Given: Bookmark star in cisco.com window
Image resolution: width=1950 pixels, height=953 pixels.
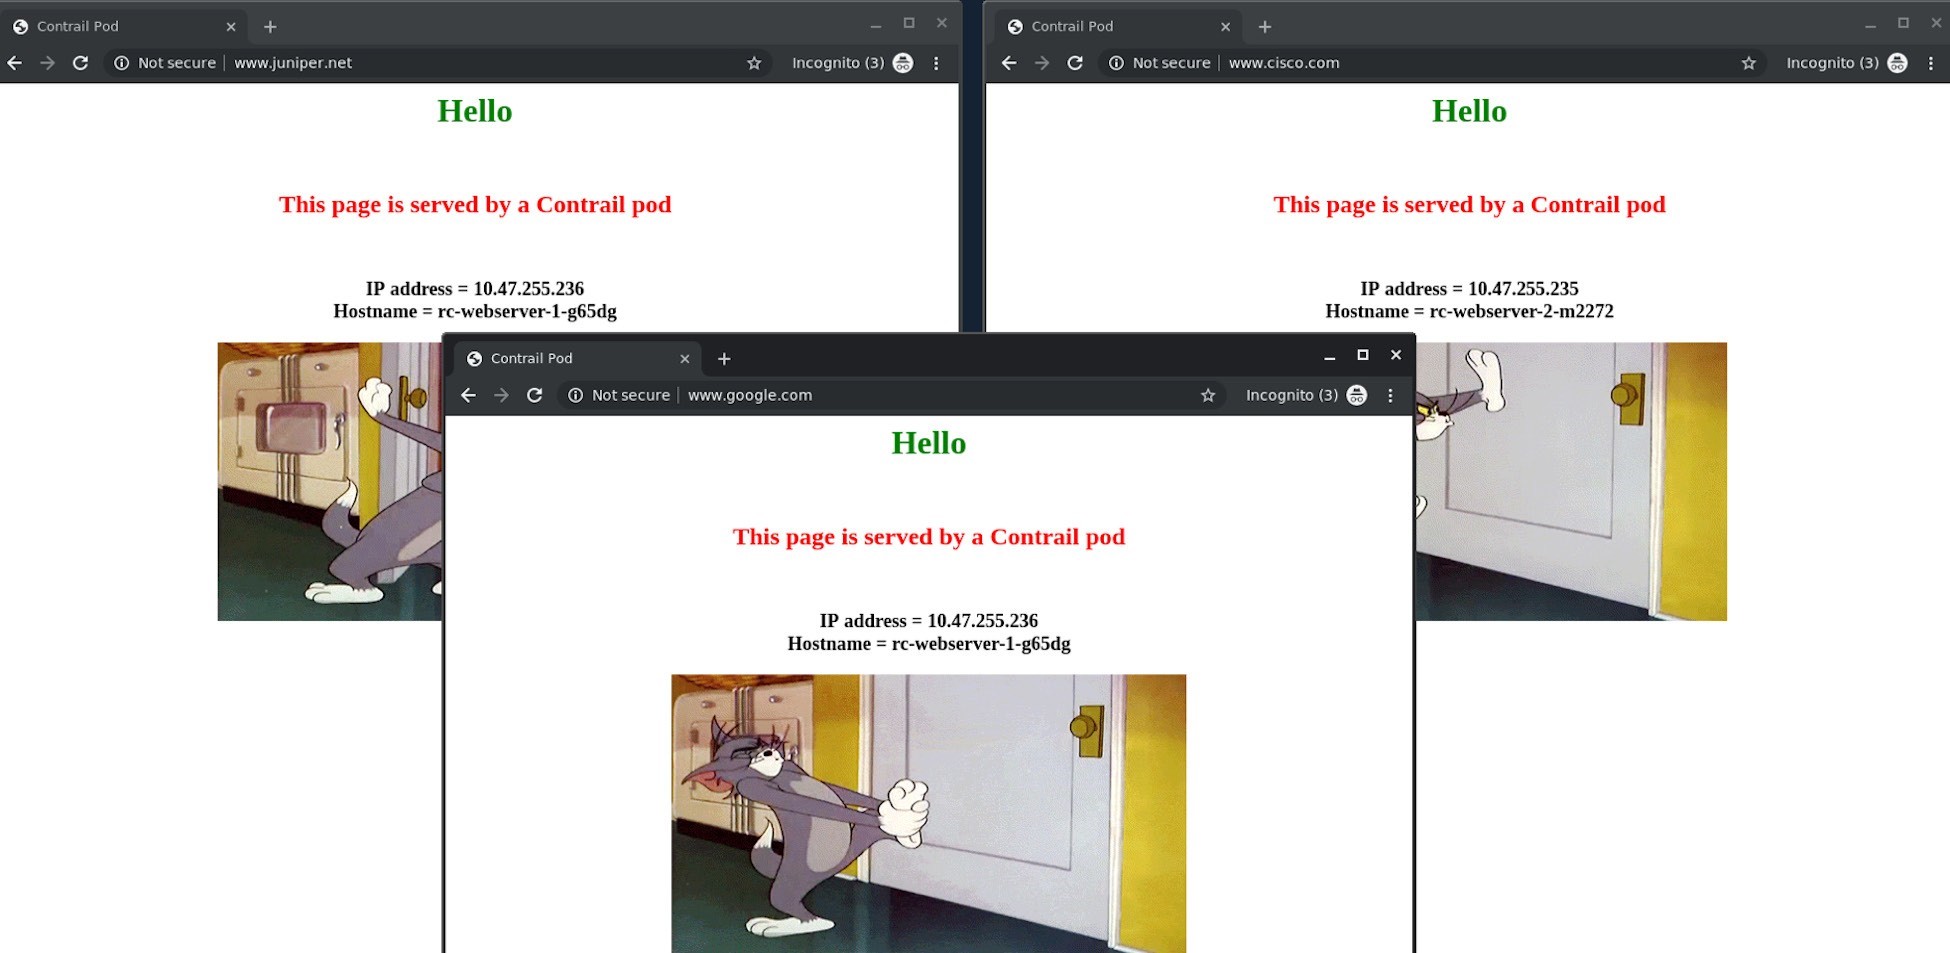Looking at the screenshot, I should click(x=1749, y=63).
